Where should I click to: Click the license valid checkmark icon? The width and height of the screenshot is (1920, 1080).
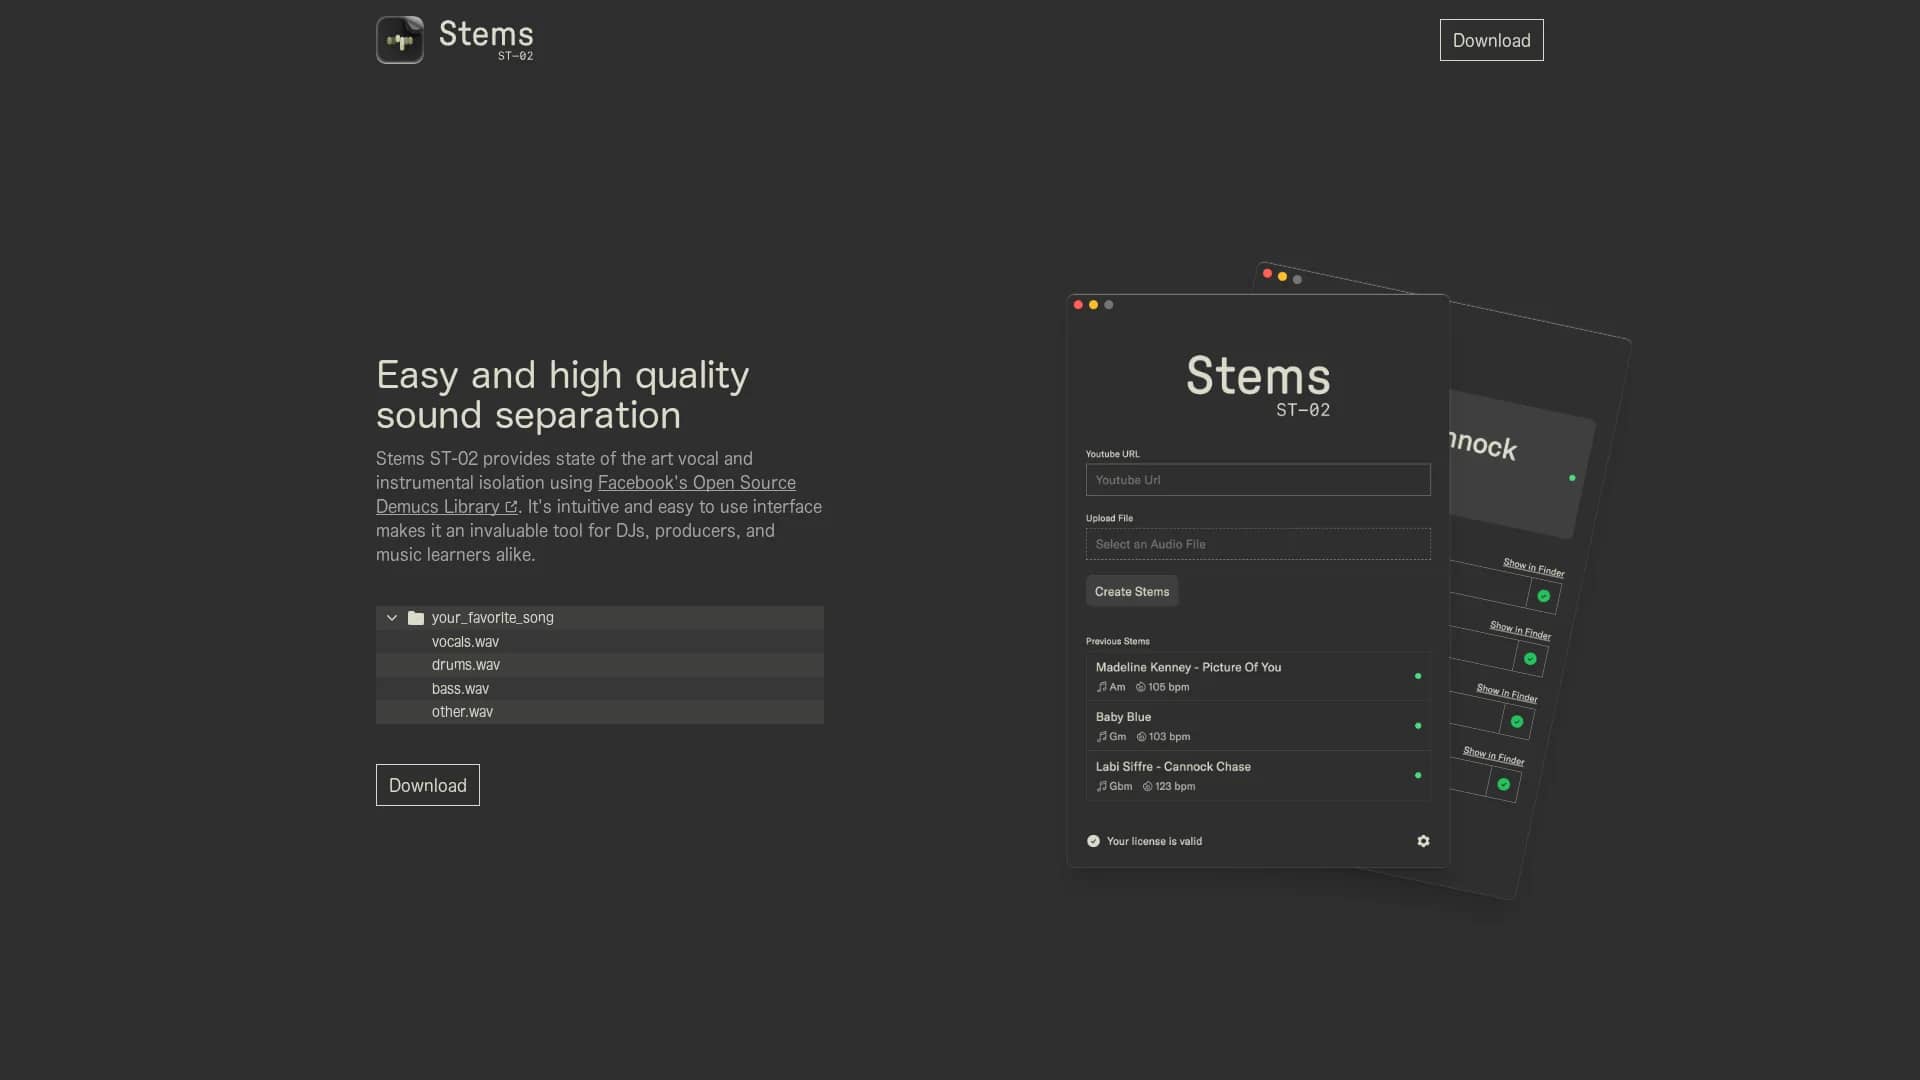click(x=1093, y=841)
